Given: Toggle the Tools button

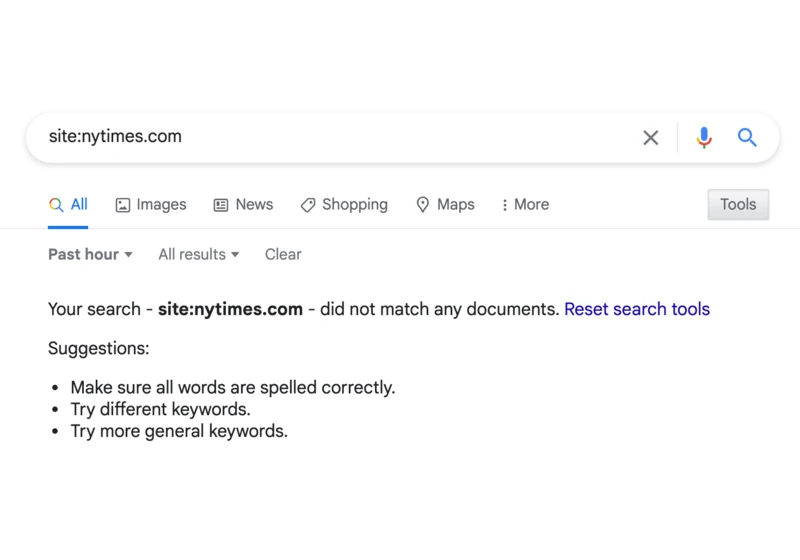Looking at the screenshot, I should coord(738,205).
